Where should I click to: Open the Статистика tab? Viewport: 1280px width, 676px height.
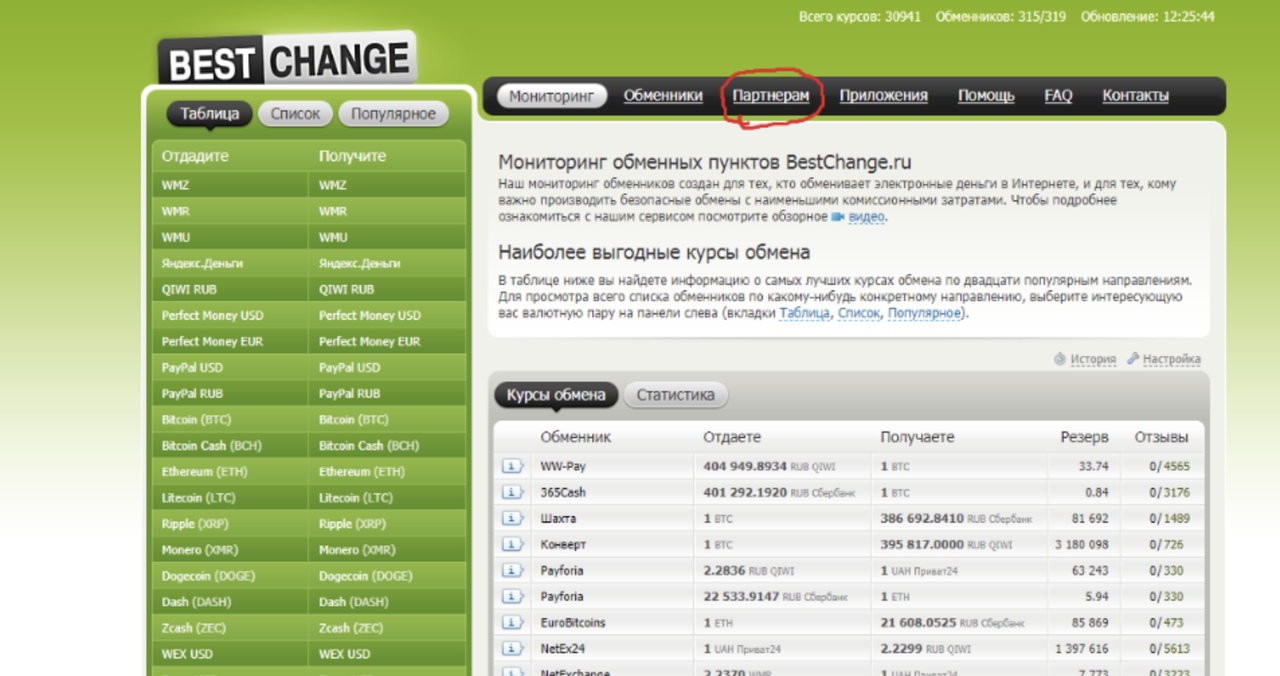[x=676, y=395]
